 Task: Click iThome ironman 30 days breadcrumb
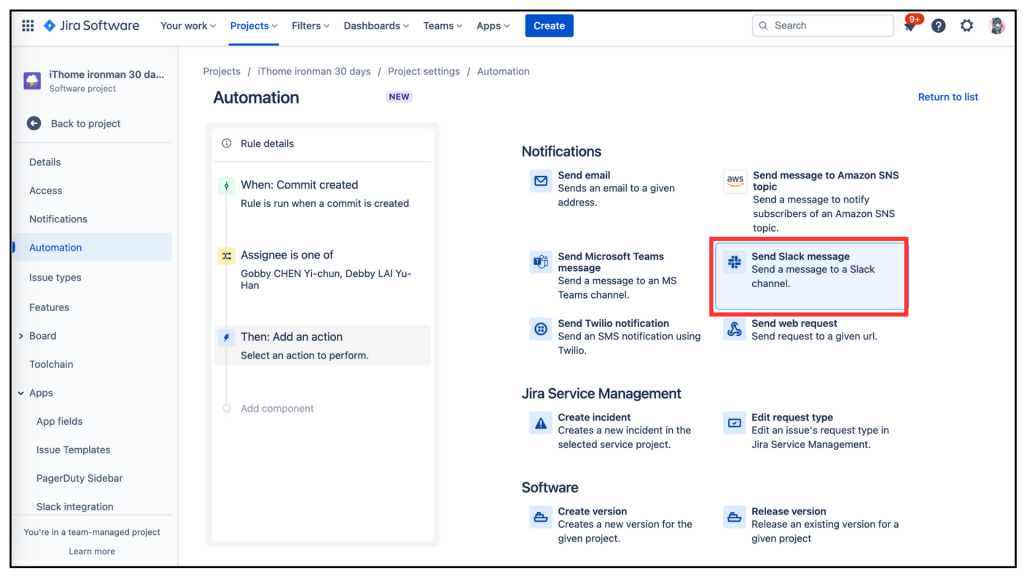tap(313, 71)
